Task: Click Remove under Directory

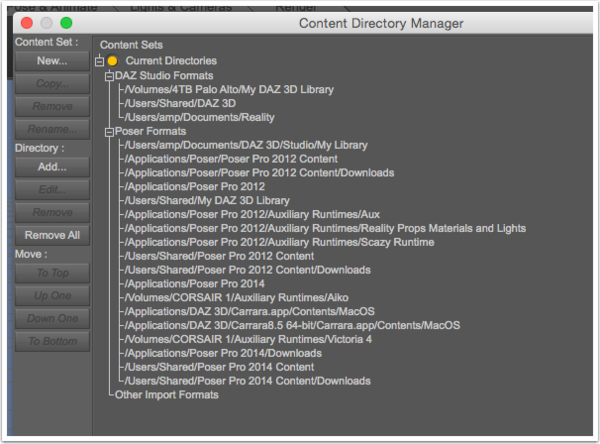Action: tap(52, 212)
